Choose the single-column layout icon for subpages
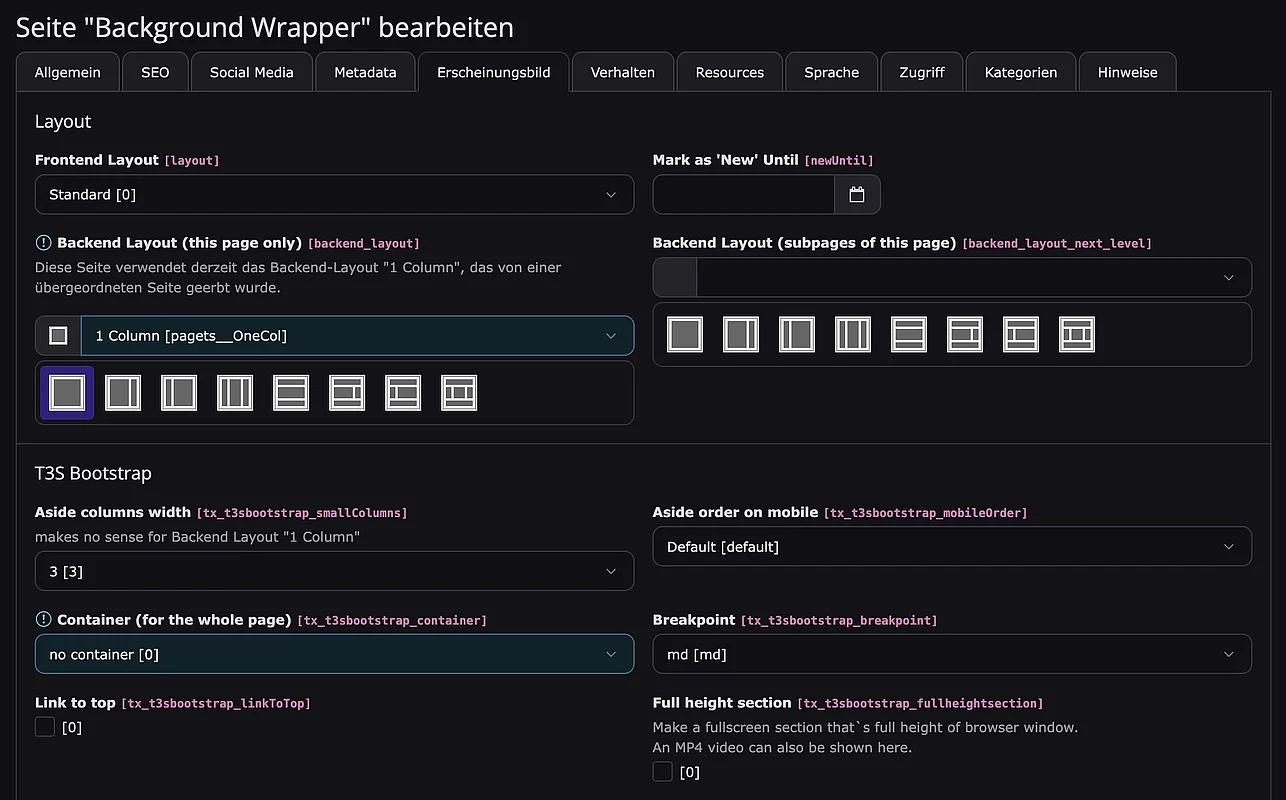The width and height of the screenshot is (1286, 800). (x=685, y=334)
